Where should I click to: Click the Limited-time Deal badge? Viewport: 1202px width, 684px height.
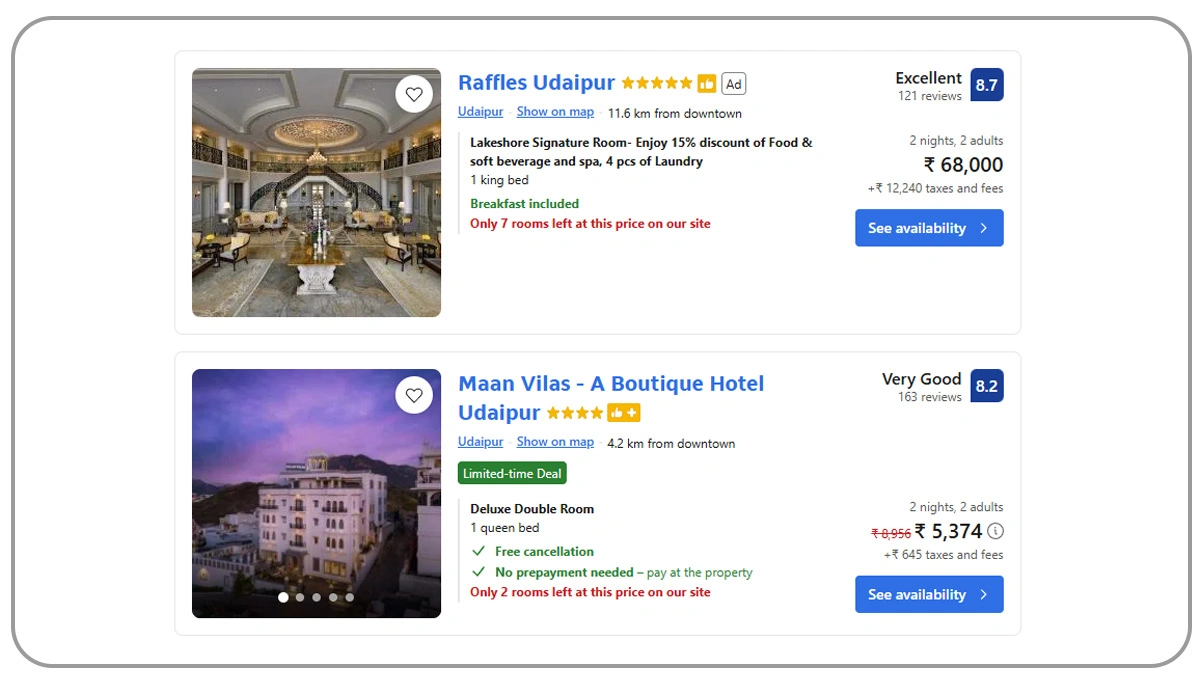coord(512,472)
